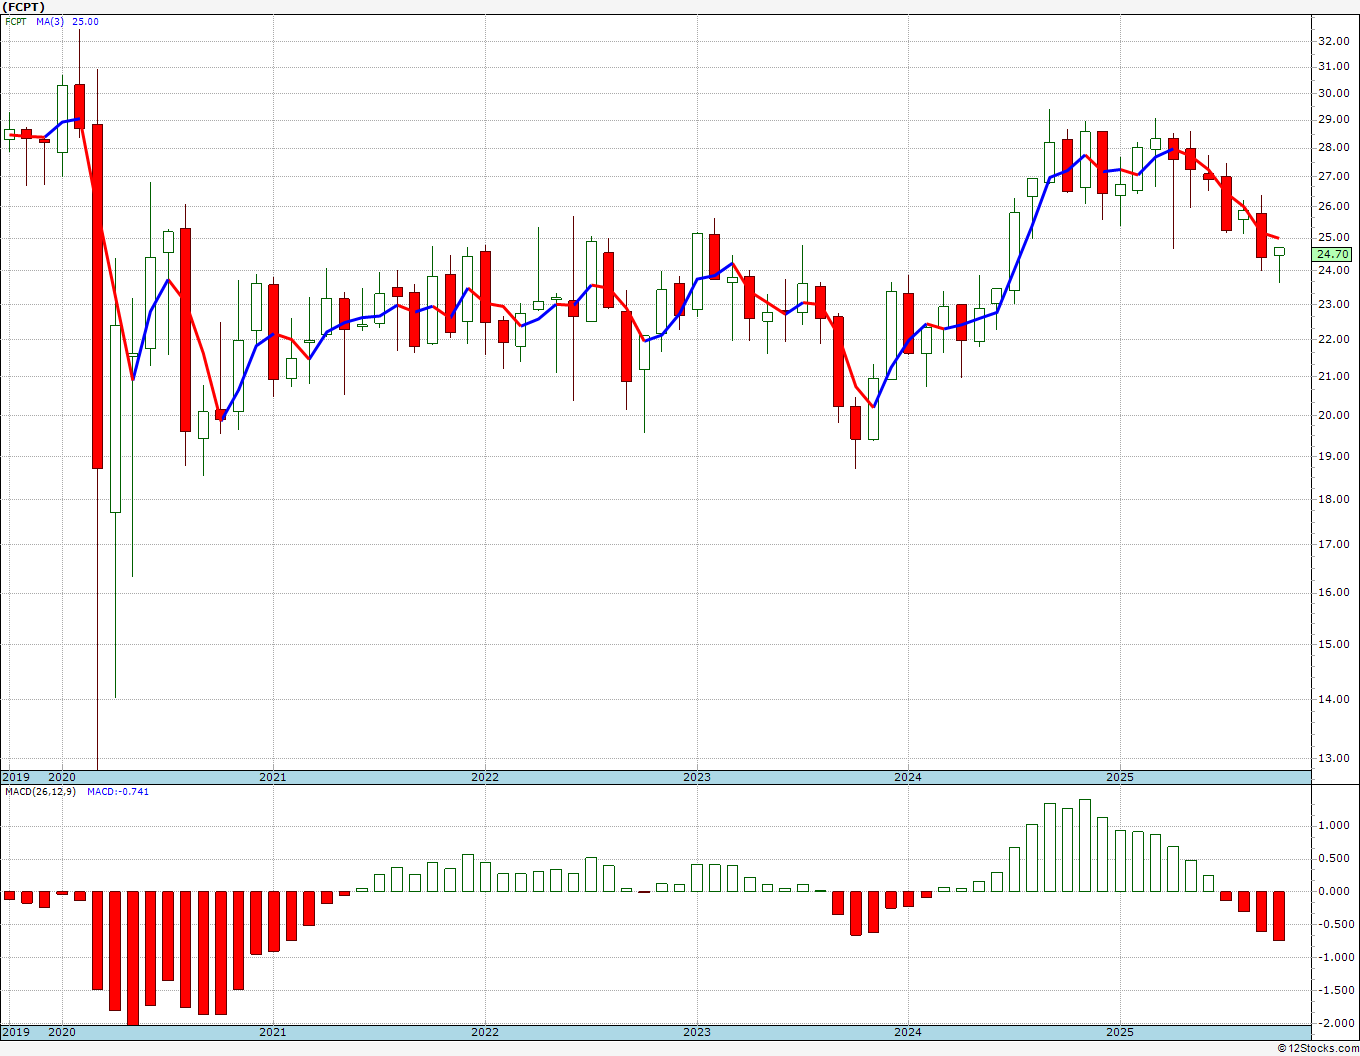1360x1056 pixels.
Task: Select 2020 on the MACD panel time axis
Action: [x=62, y=1032]
